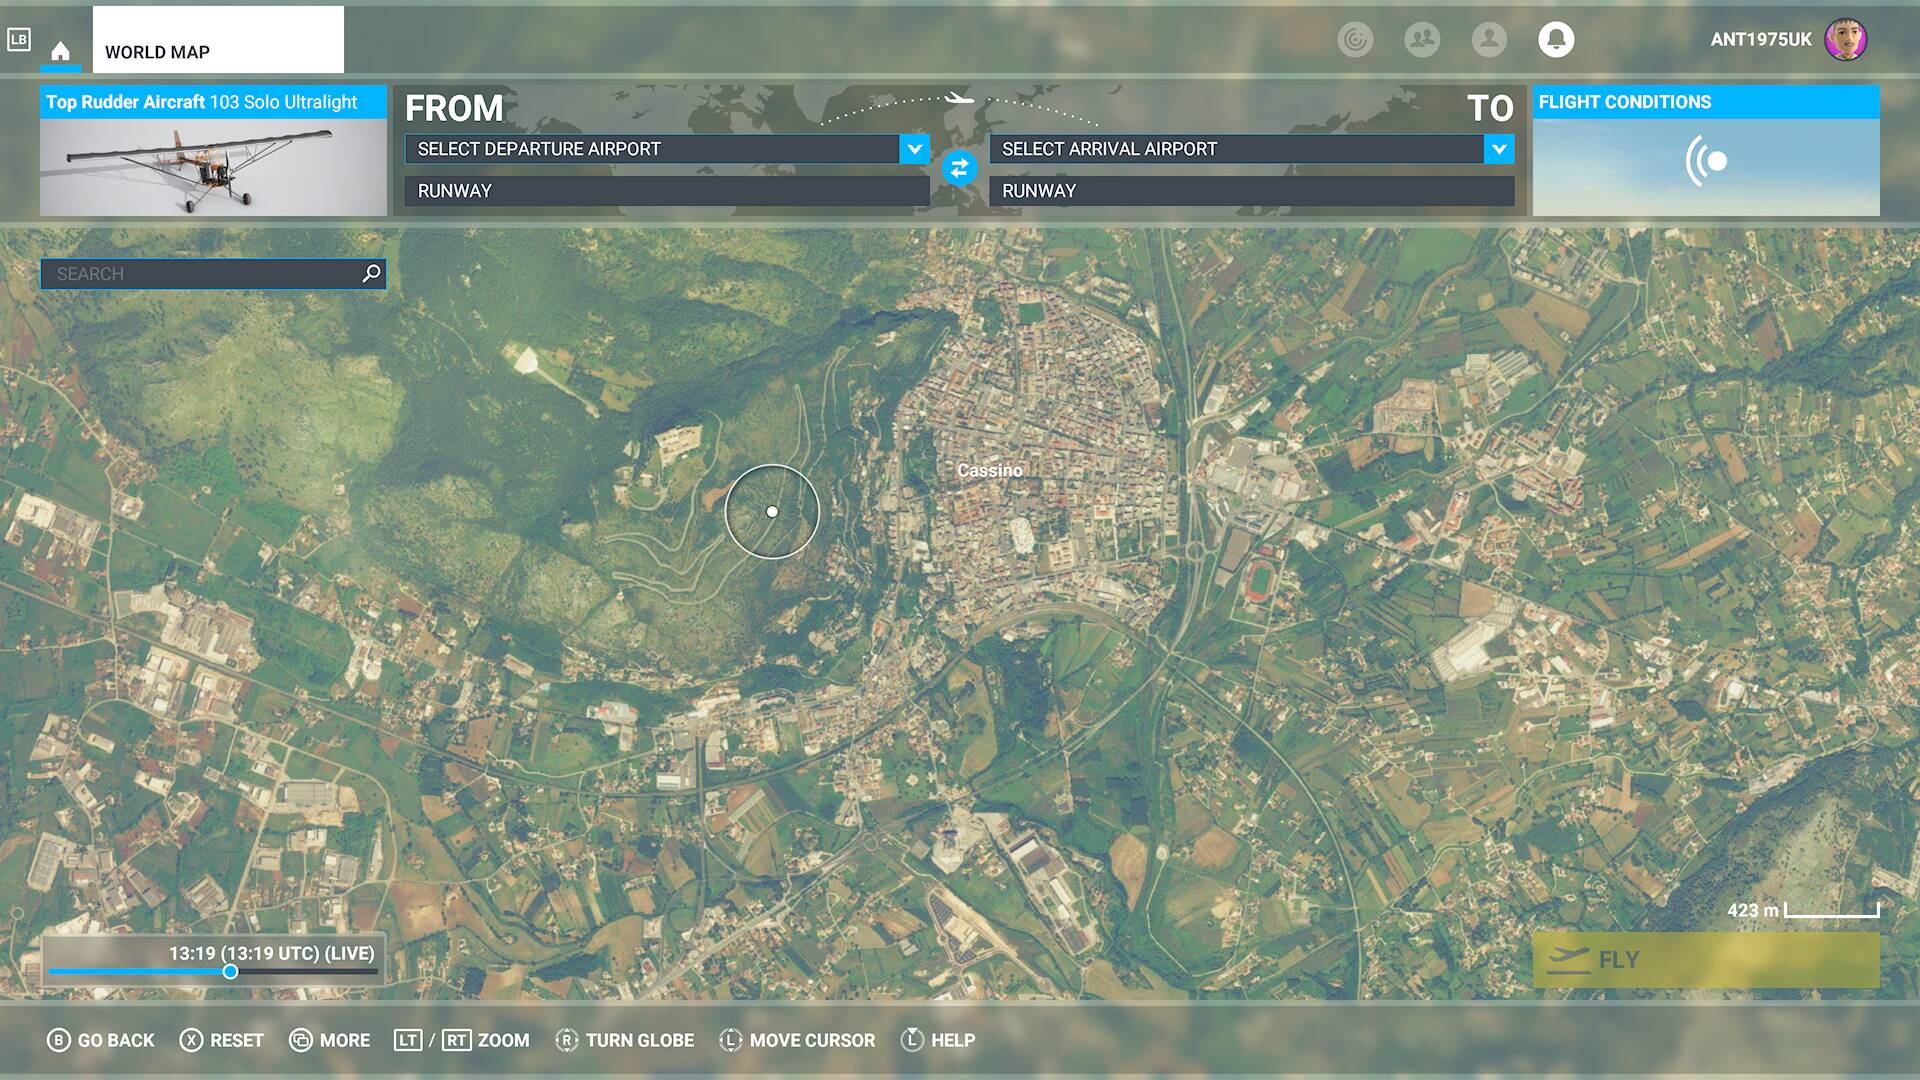Select Go Back in the bottom bar

click(x=103, y=1040)
